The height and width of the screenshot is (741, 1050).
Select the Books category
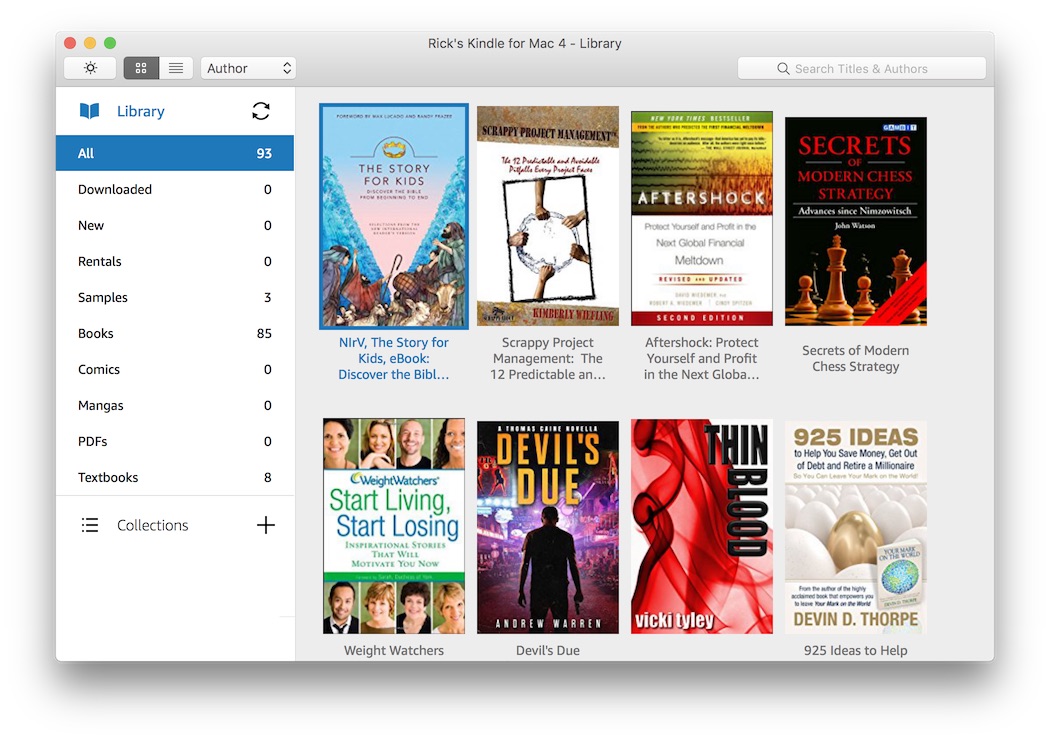click(175, 333)
